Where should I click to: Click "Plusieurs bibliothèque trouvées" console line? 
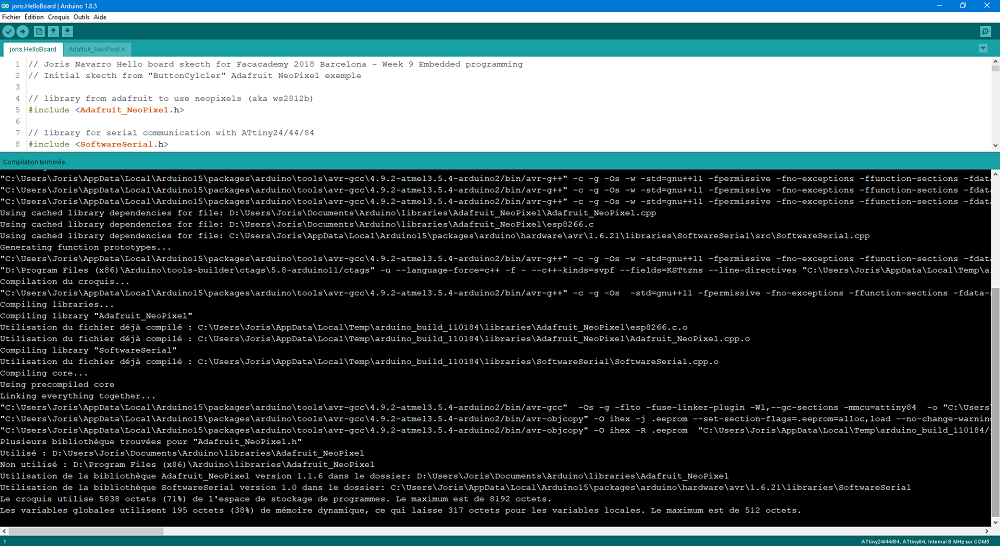151,441
